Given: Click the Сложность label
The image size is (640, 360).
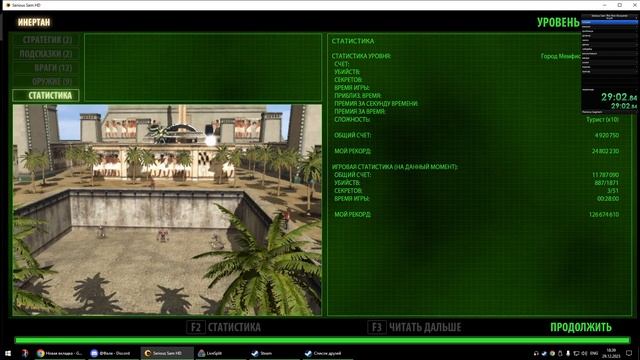Looking at the screenshot, I should [x=352, y=120].
